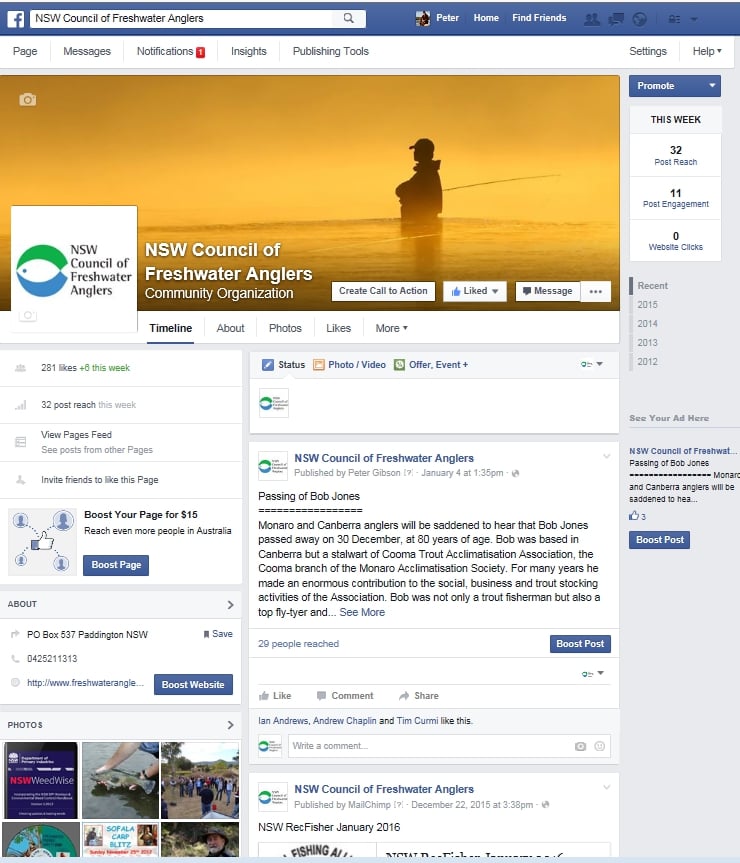
Task: Click the Ian Andrews name link
Action: (283, 721)
